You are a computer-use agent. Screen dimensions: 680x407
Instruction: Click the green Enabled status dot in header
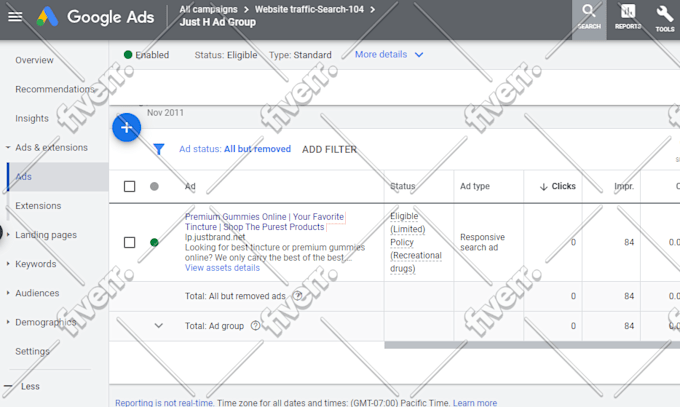pos(128,55)
